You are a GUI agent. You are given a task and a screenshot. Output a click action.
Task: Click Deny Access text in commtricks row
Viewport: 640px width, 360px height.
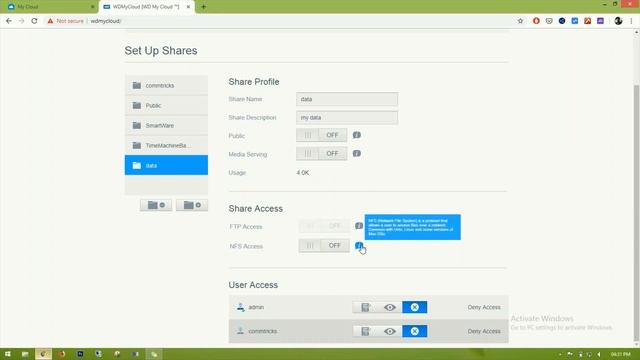(x=484, y=331)
